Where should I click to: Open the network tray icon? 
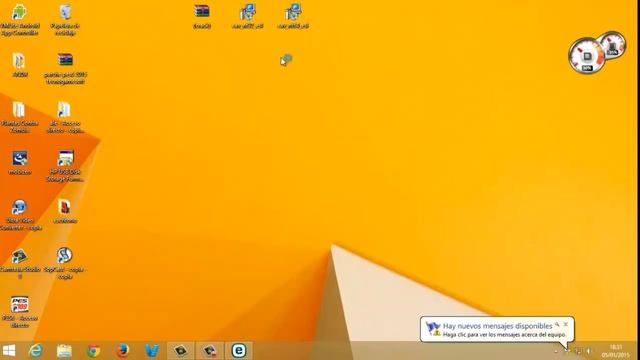pyautogui.click(x=578, y=351)
